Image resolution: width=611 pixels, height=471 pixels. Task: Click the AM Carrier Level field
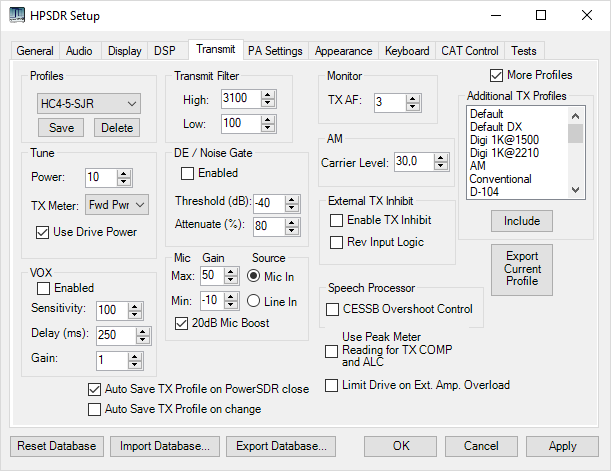pyautogui.click(x=414, y=161)
